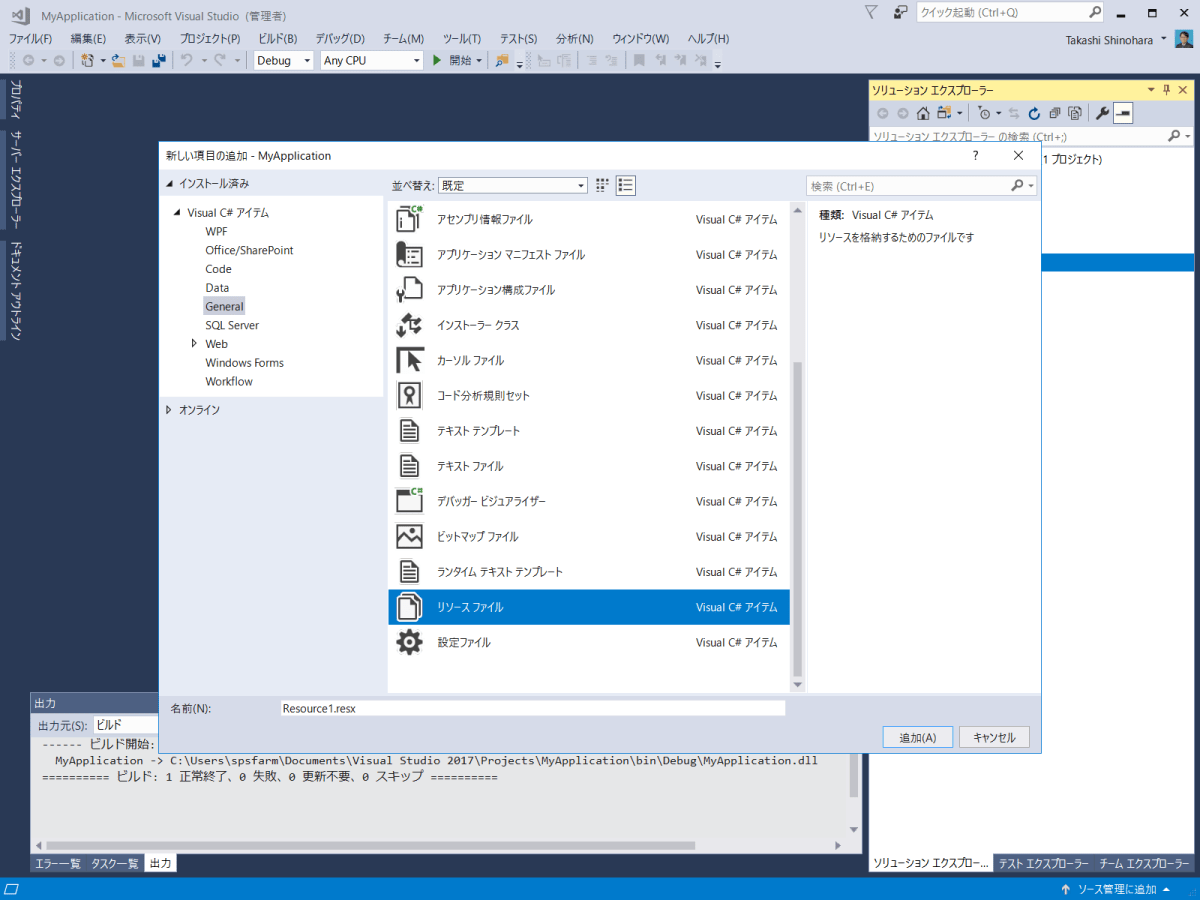Click the dialog help question mark

click(x=975, y=155)
